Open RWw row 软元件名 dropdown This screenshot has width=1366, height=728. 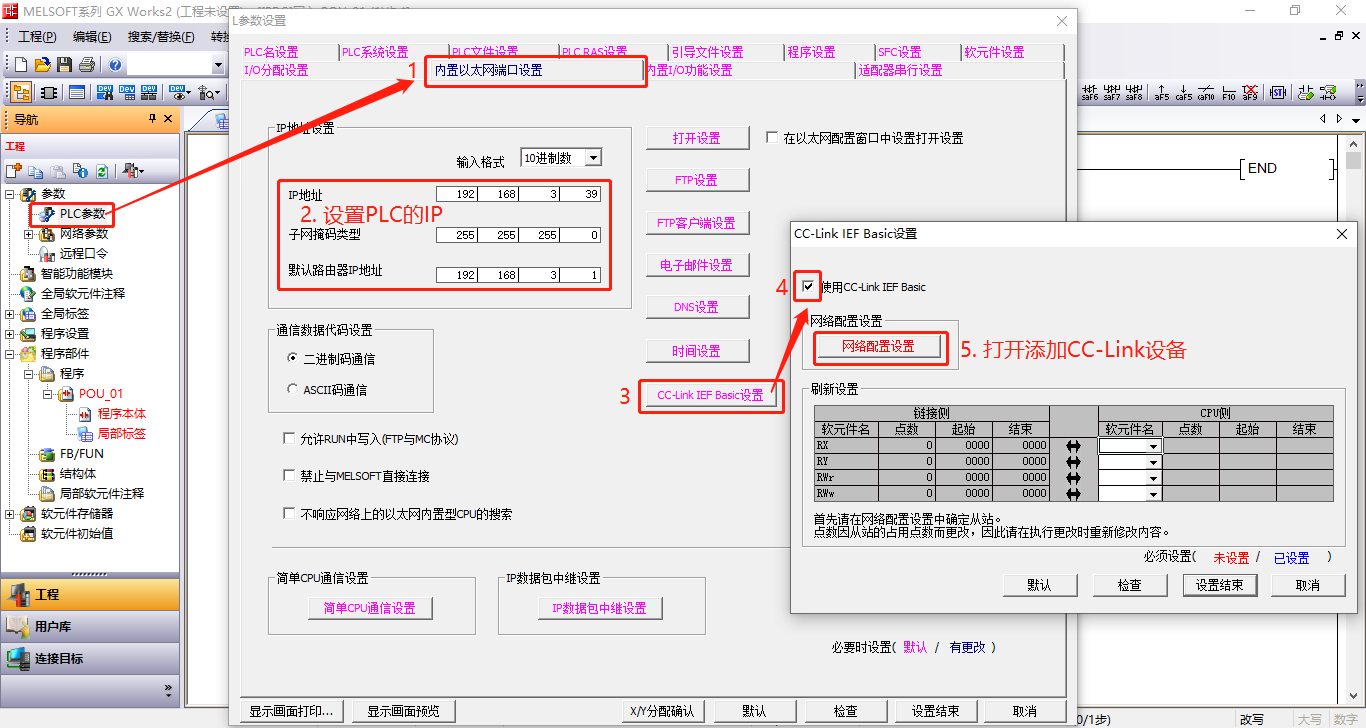click(x=1154, y=494)
